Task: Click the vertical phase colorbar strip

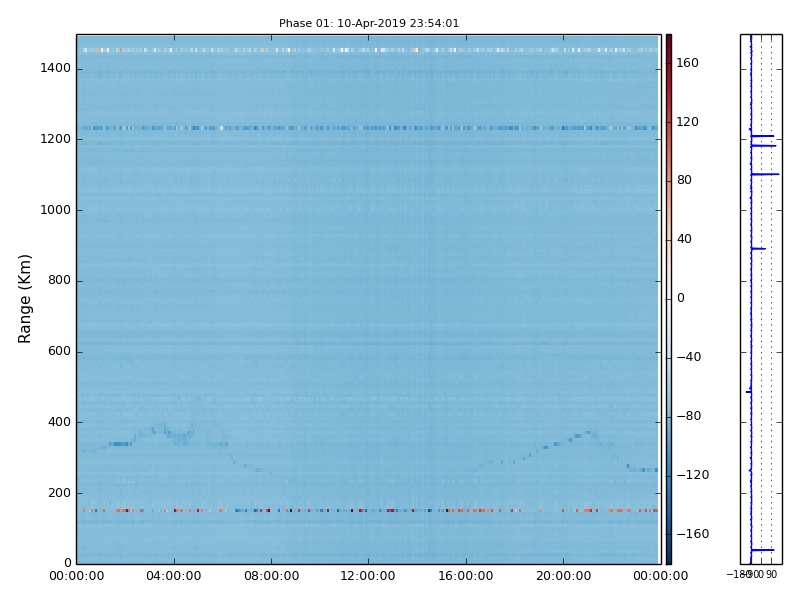Action: 668,299
